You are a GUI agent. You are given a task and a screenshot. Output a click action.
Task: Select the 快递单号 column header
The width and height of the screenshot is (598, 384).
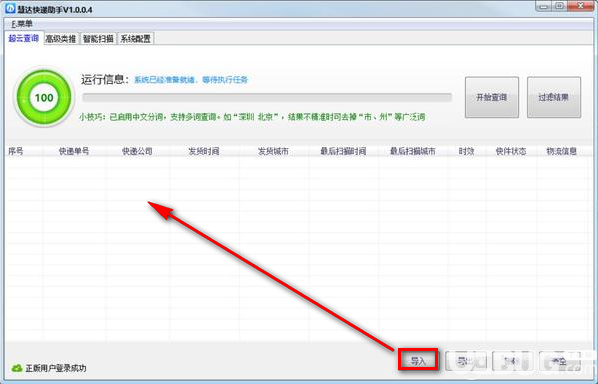click(74, 151)
